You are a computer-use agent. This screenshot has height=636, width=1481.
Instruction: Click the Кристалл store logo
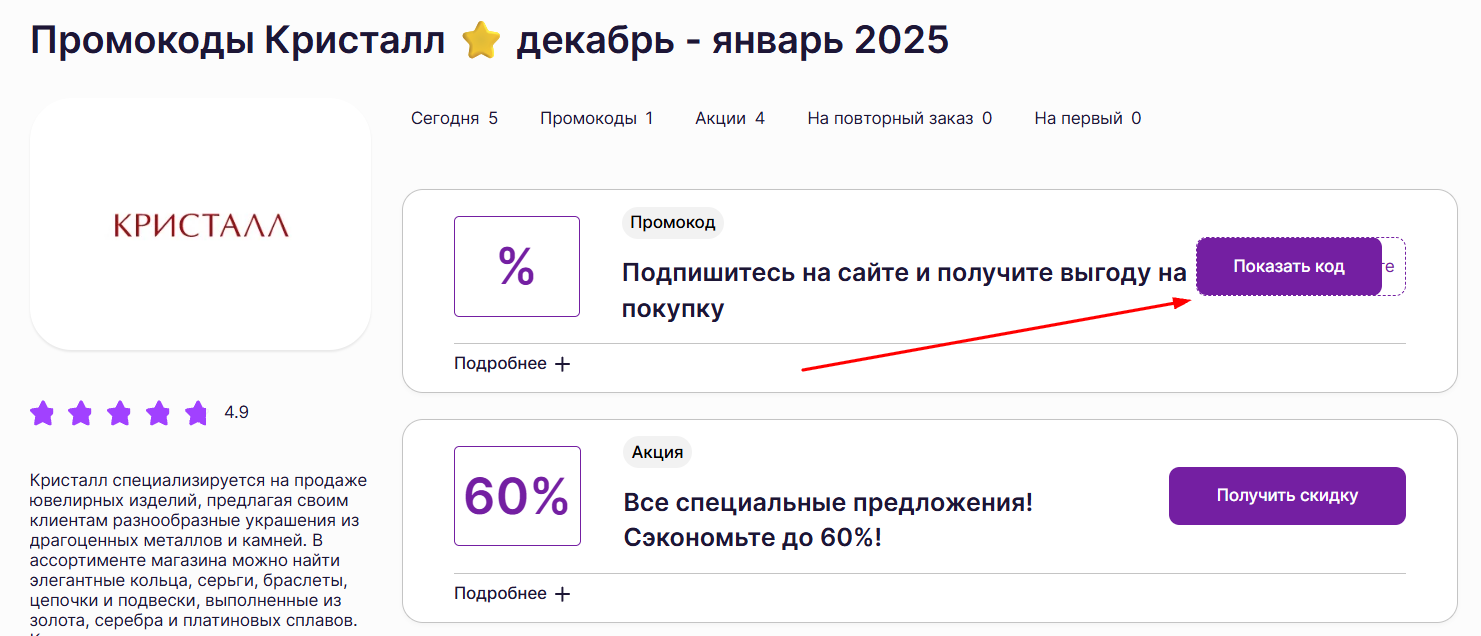click(200, 224)
